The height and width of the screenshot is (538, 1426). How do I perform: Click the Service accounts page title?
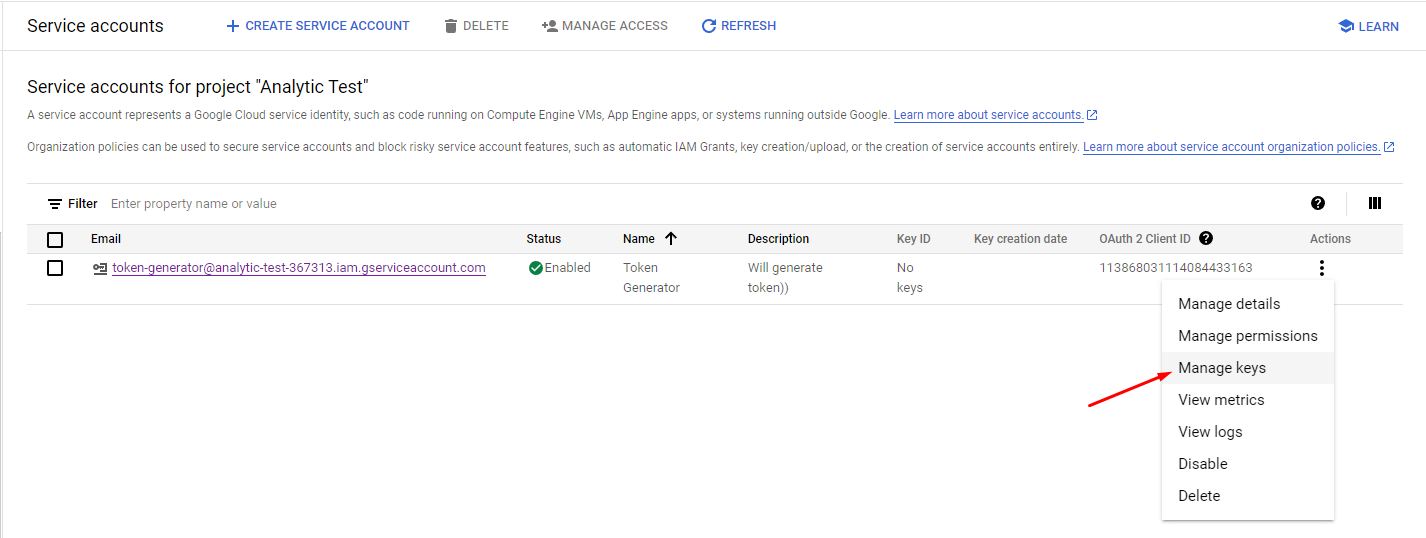click(x=95, y=26)
